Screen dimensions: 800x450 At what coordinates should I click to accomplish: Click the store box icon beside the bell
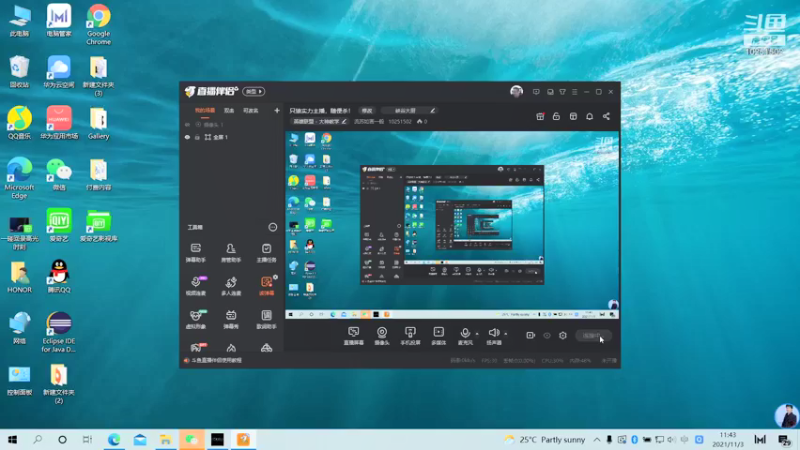point(573,116)
